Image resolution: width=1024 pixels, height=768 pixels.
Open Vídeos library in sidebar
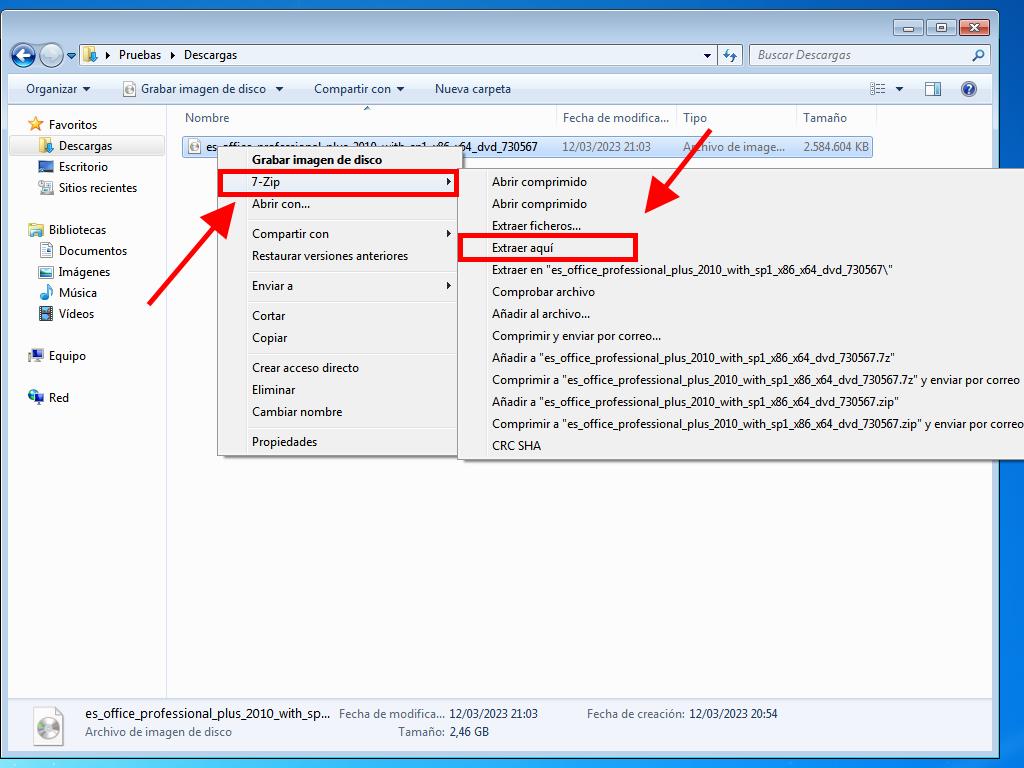click(76, 314)
